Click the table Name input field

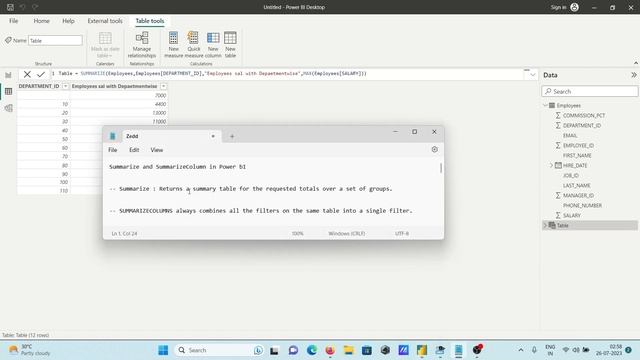(x=55, y=40)
